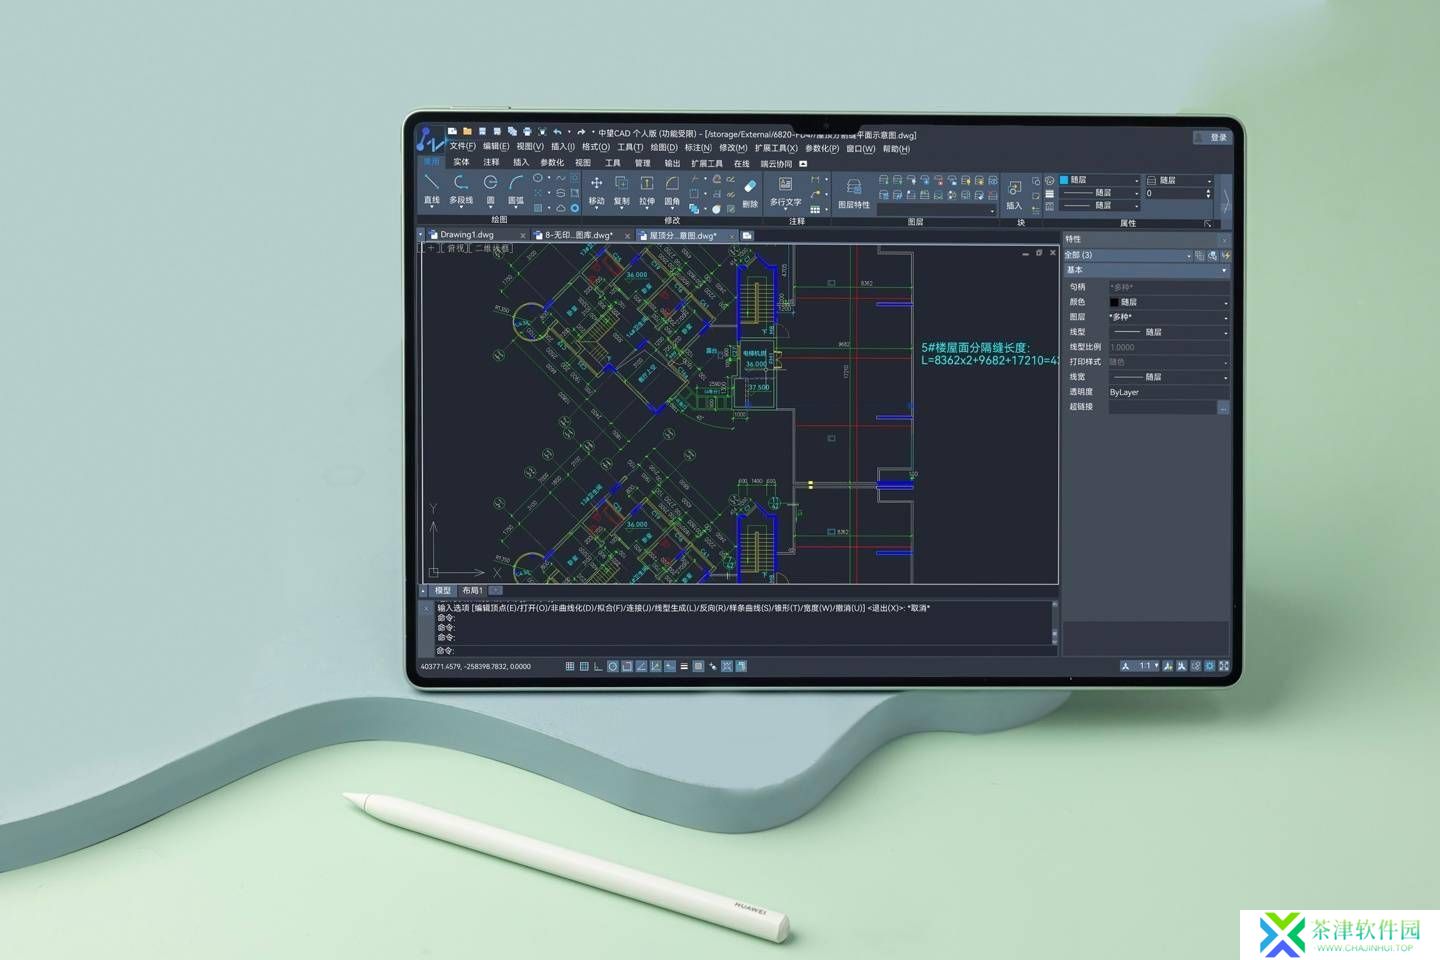Click the Undo arrow in quick access toolbar

[x=558, y=131]
